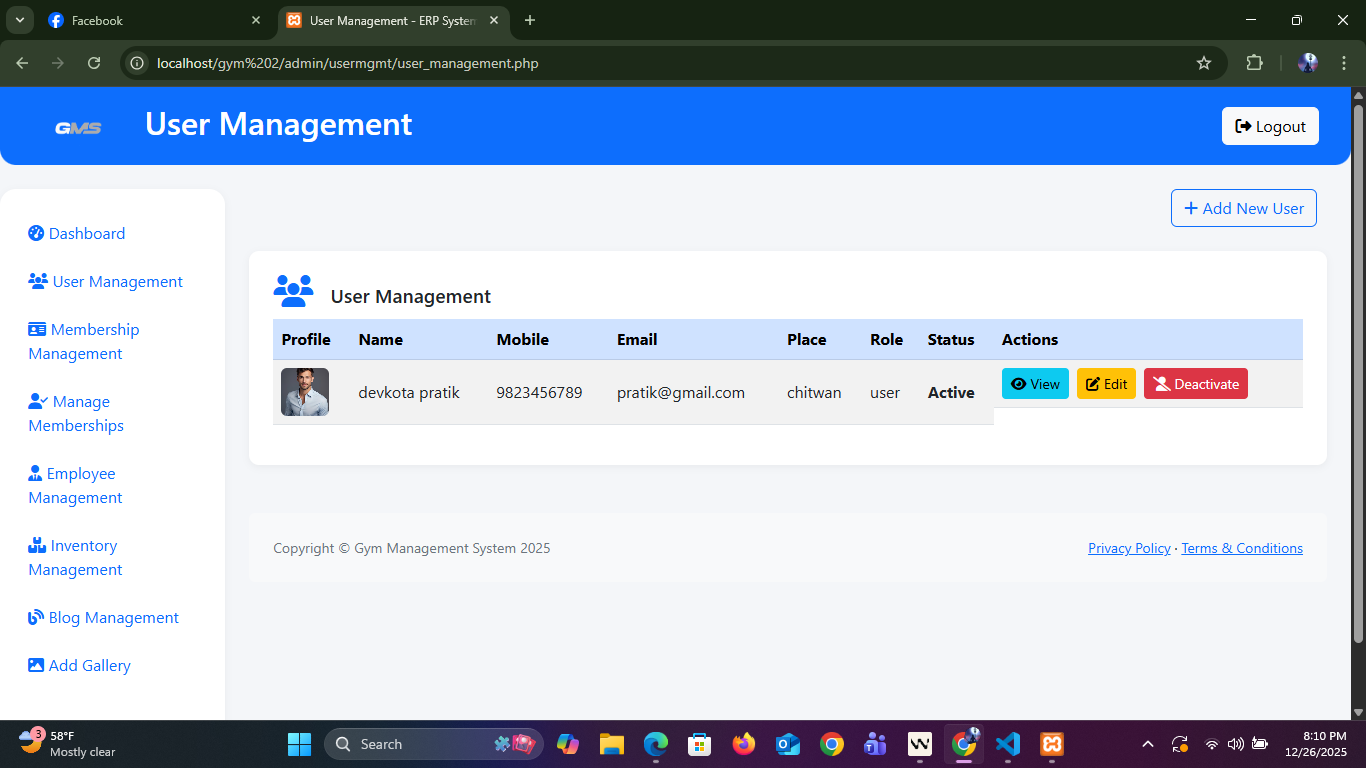Open Employee Management sidebar item

pos(75,485)
